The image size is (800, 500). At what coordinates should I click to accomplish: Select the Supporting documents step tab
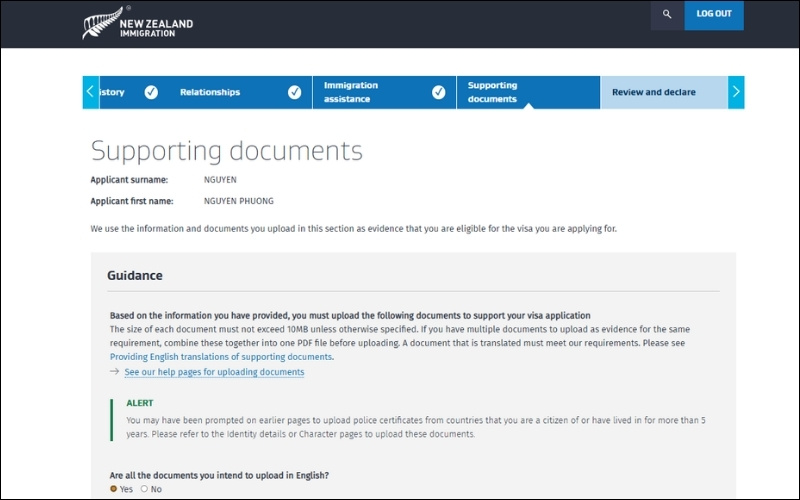(493, 92)
